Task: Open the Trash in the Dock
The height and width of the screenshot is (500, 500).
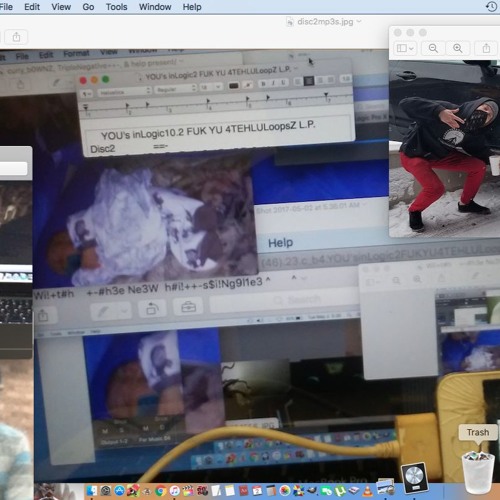Action: pyautogui.click(x=478, y=472)
